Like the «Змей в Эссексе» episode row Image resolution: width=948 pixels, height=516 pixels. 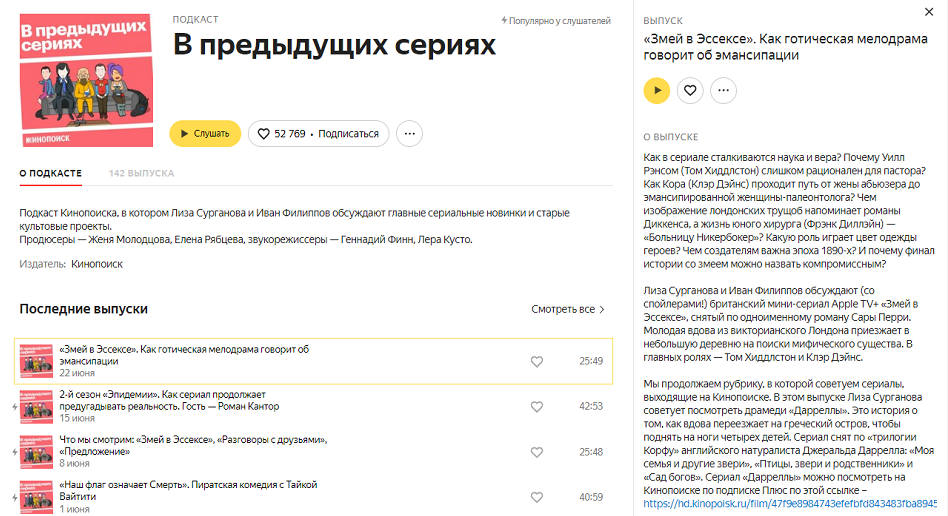pos(537,362)
